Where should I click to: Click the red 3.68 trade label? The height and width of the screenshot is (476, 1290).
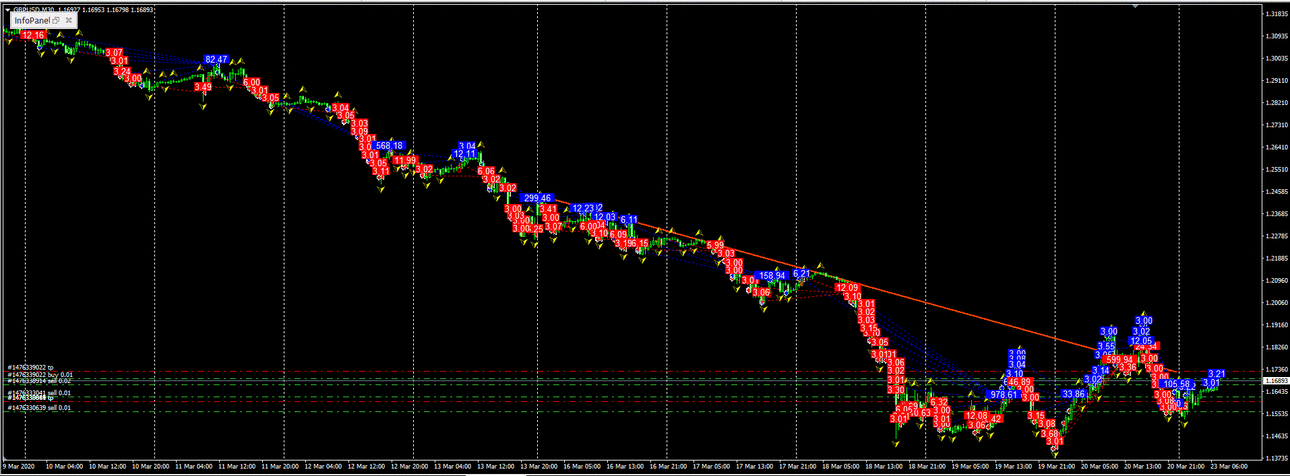pos(1049,434)
